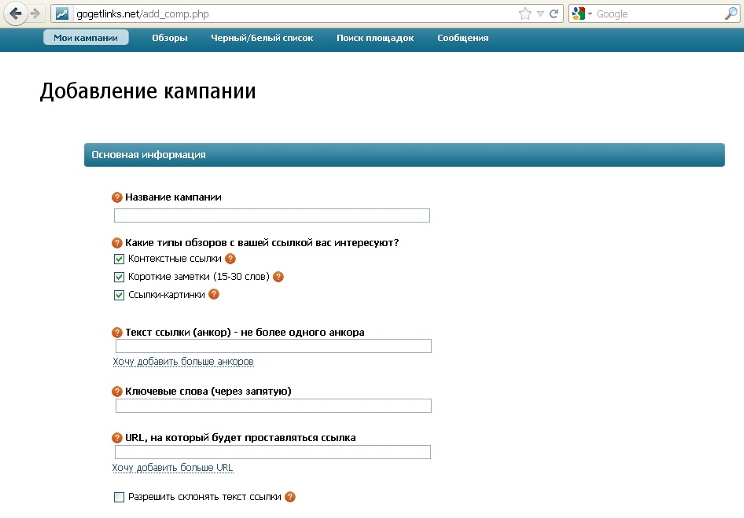This screenshot has height=518, width=744.
Task: Click the Основная информация section header
Action: [x=404, y=155]
